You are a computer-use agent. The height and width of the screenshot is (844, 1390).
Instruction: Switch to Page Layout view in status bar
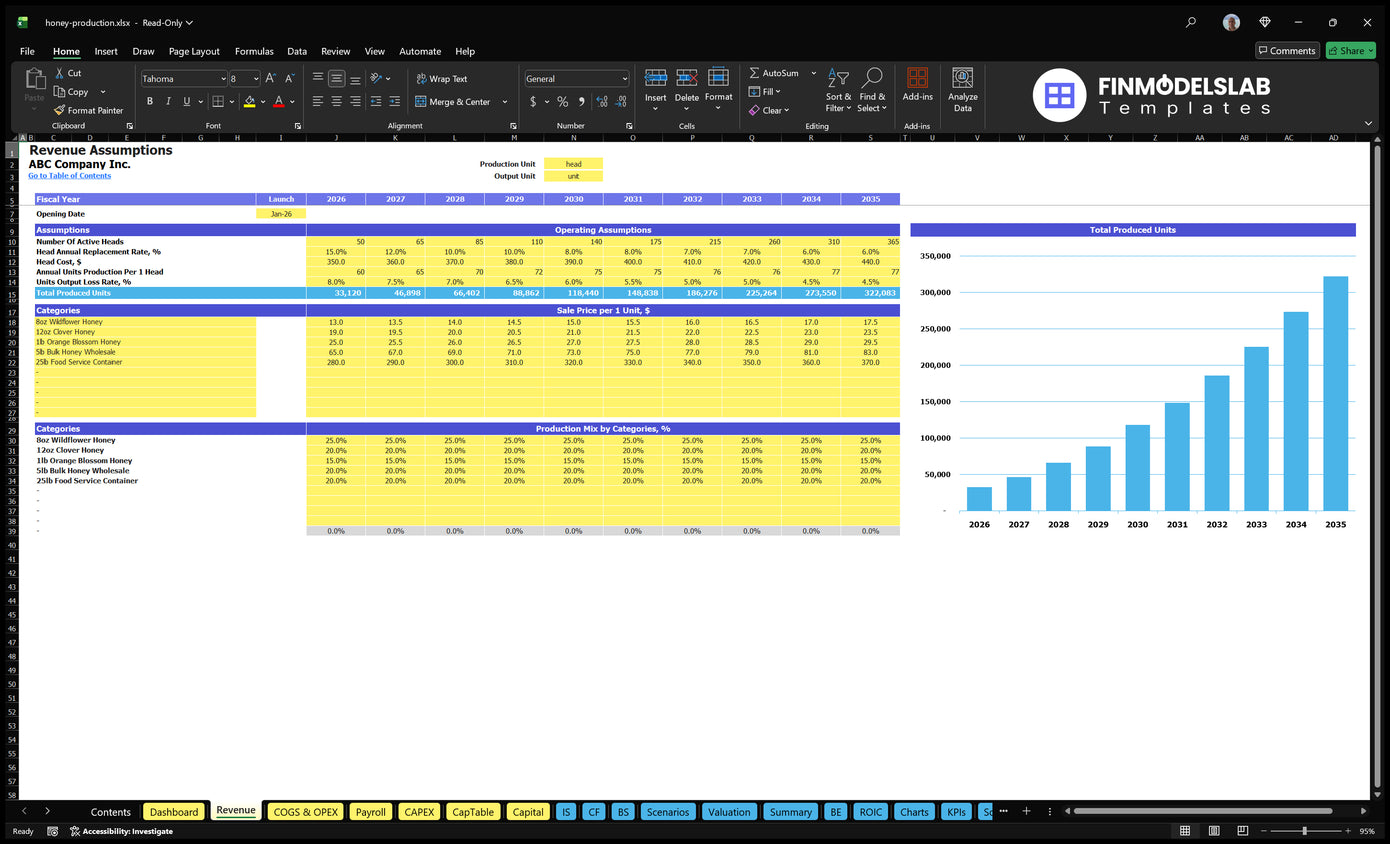tap(1213, 831)
